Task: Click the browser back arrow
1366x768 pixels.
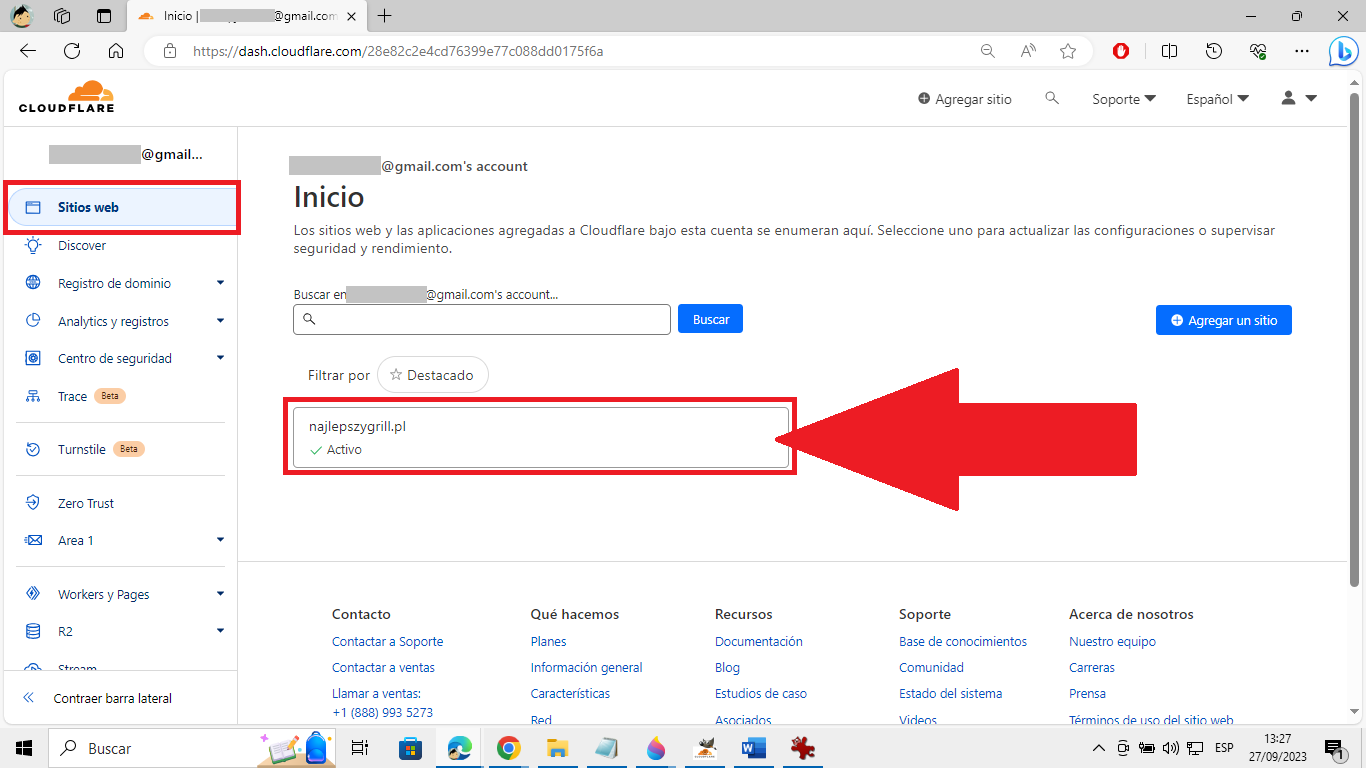Action: point(28,51)
